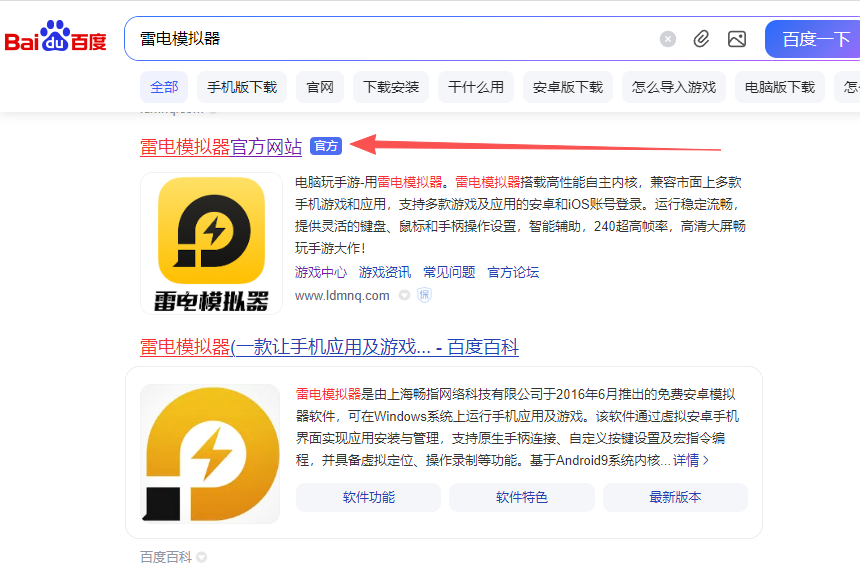Expand 详情 in the Baike description

point(691,460)
